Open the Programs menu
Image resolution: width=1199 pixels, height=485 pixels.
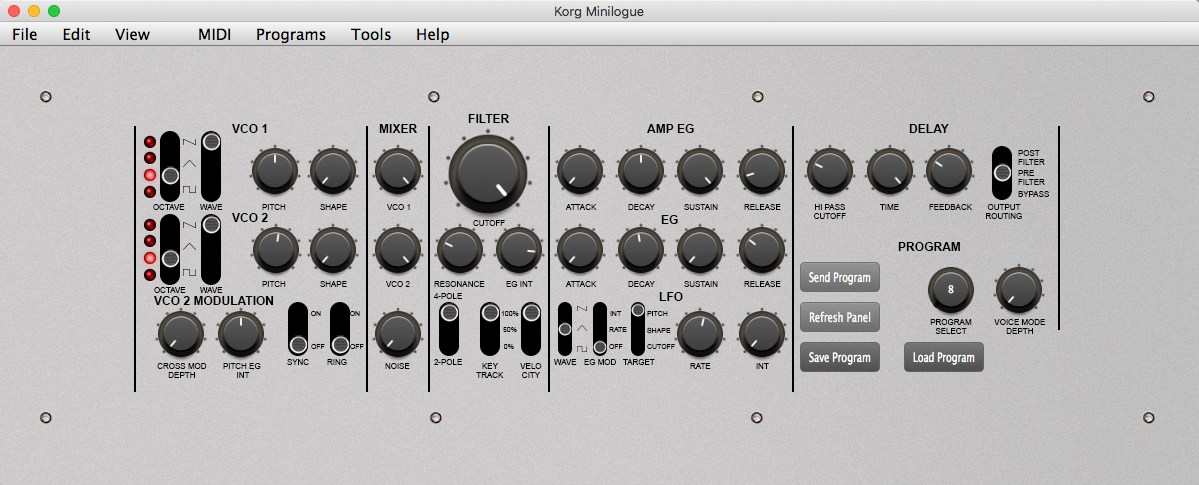coord(290,34)
